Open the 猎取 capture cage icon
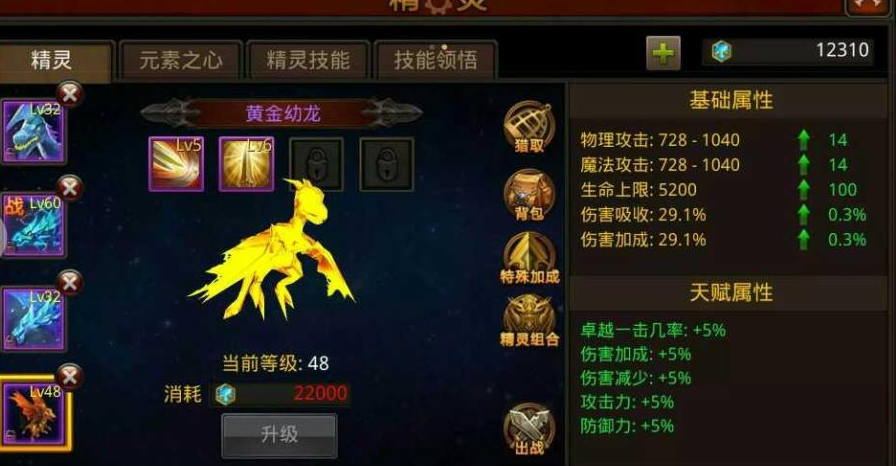The image size is (896, 466). coord(529,127)
